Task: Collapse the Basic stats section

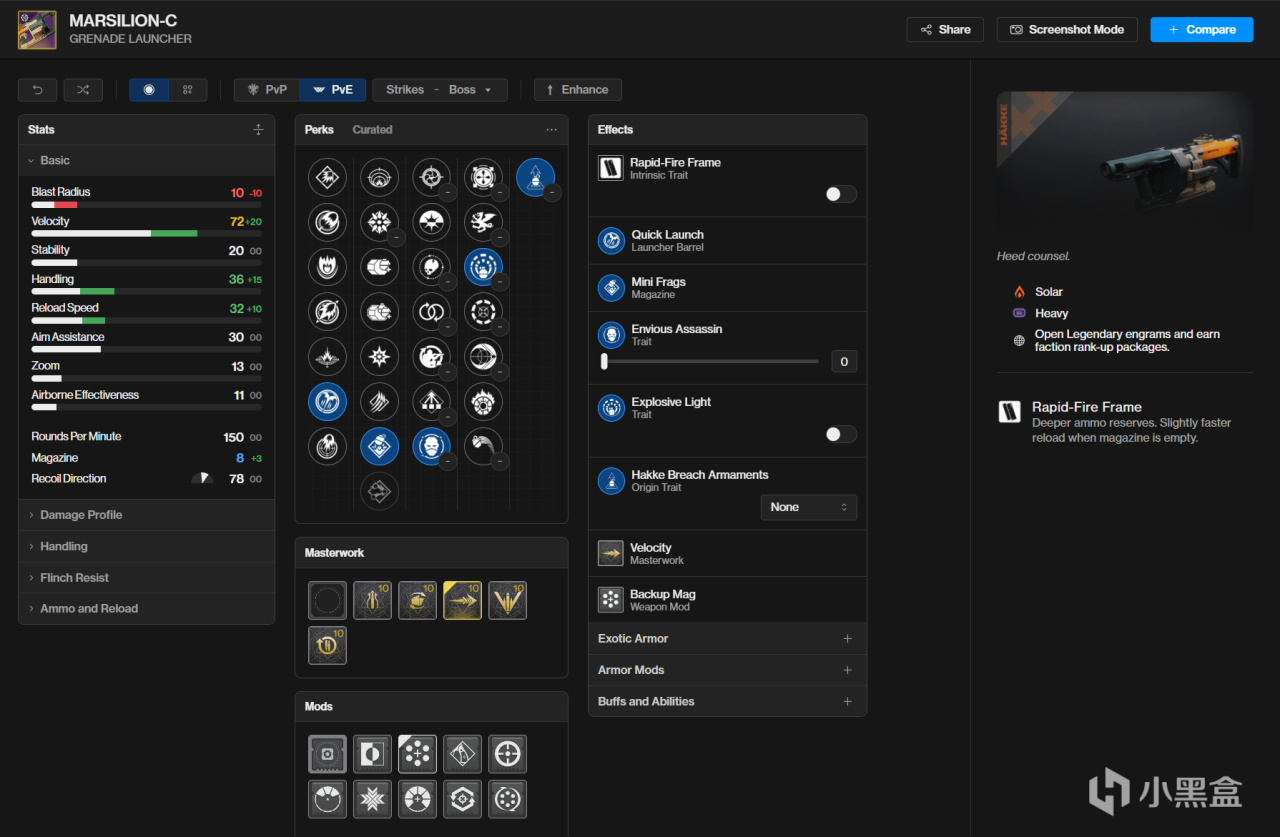Action: pyautogui.click(x=146, y=160)
